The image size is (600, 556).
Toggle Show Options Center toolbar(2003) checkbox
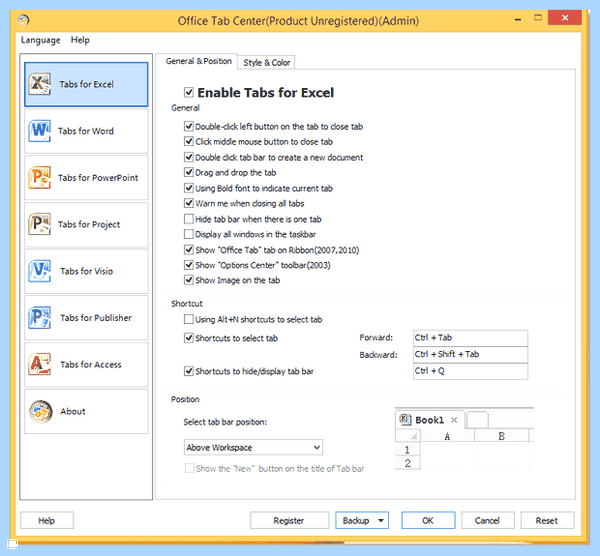click(189, 265)
